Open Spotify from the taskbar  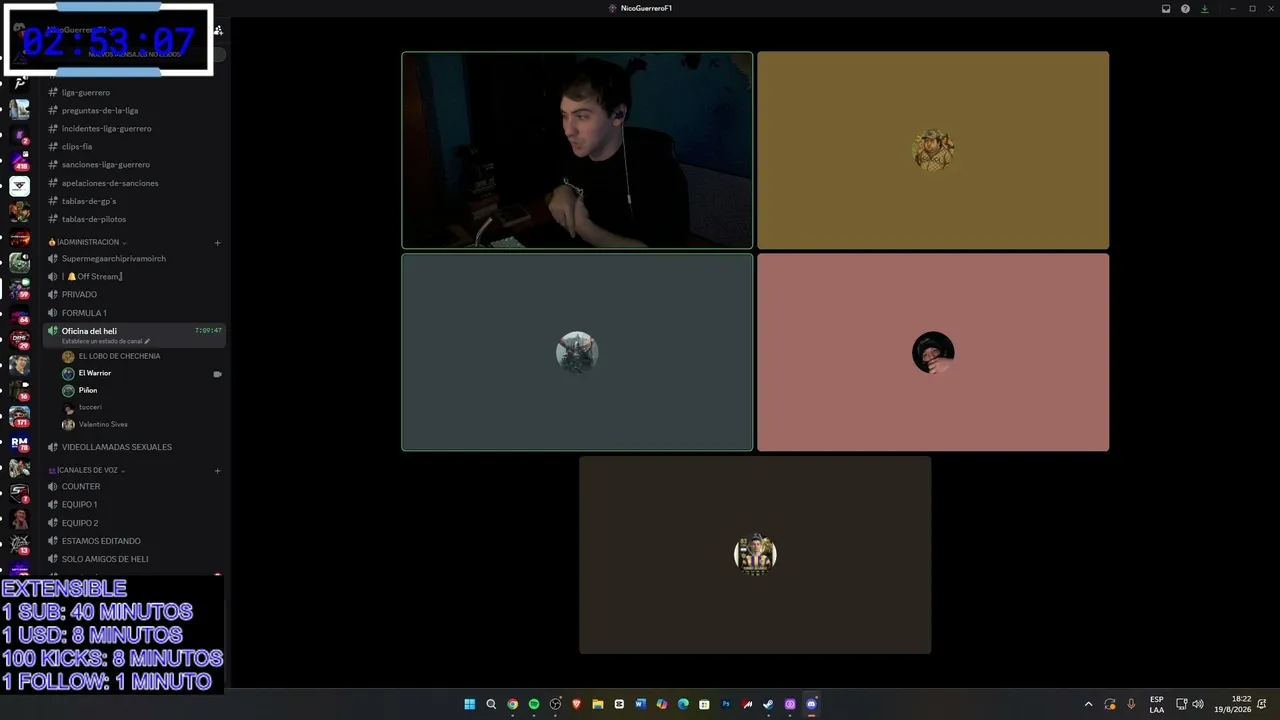(x=534, y=704)
